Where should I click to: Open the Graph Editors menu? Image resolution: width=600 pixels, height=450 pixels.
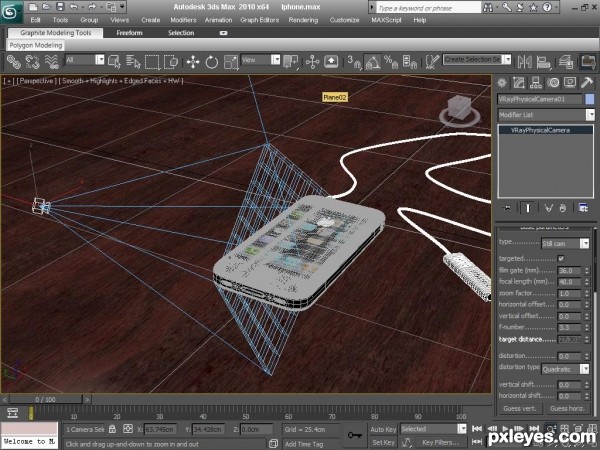click(x=259, y=20)
